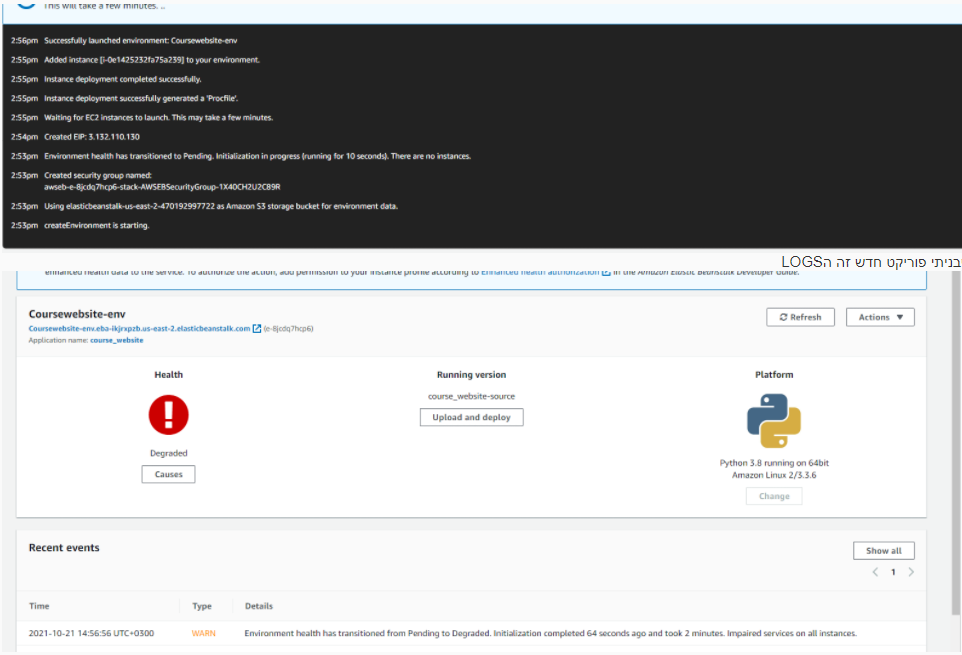Select the Degraded health status label
962x655 pixels.
tap(168, 453)
